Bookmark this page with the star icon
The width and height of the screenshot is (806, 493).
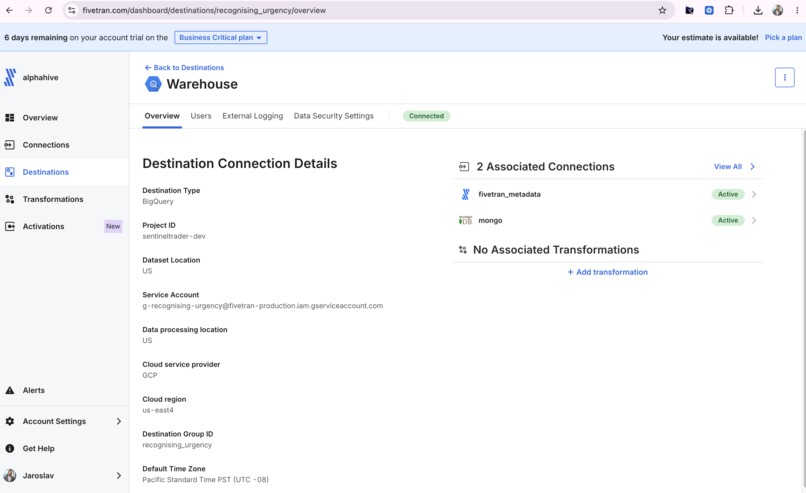(x=662, y=10)
